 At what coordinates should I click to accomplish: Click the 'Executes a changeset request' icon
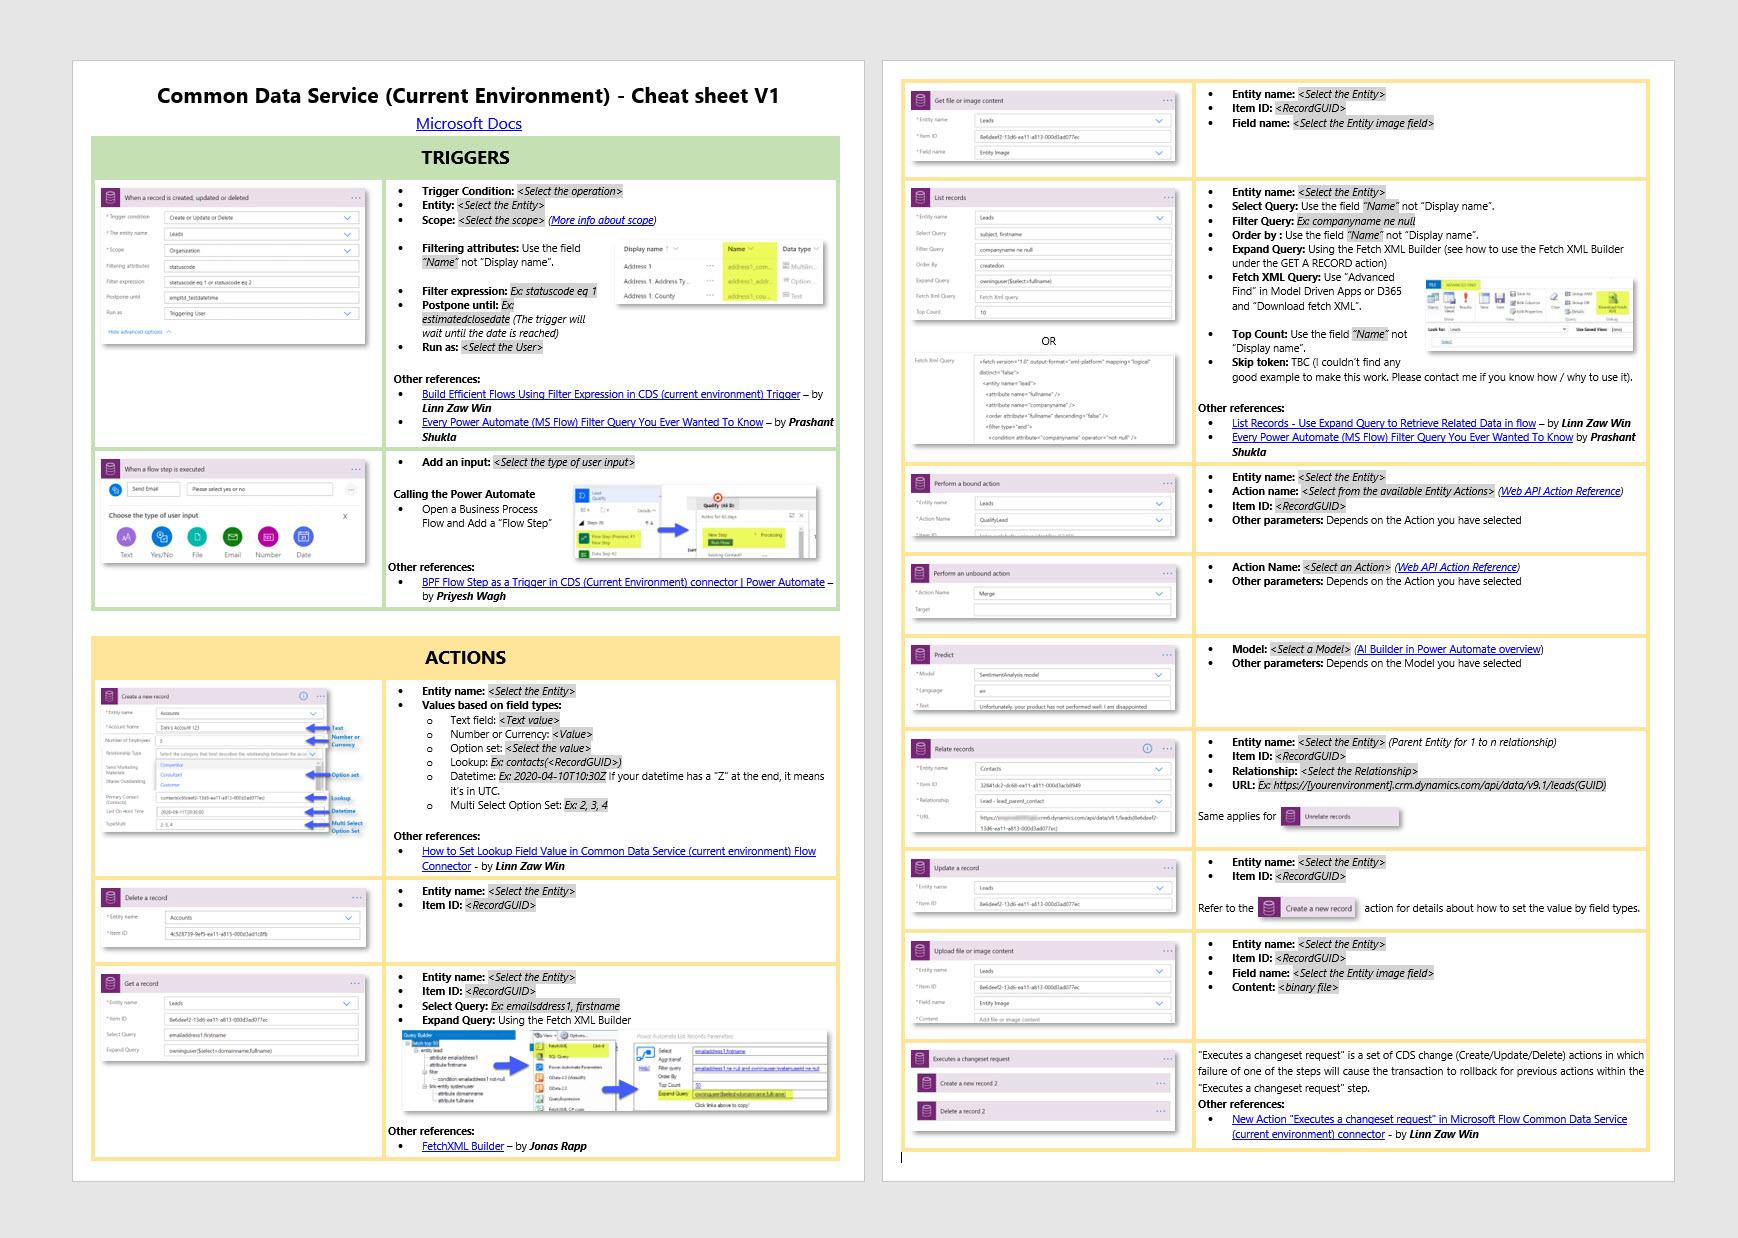tap(920, 1058)
